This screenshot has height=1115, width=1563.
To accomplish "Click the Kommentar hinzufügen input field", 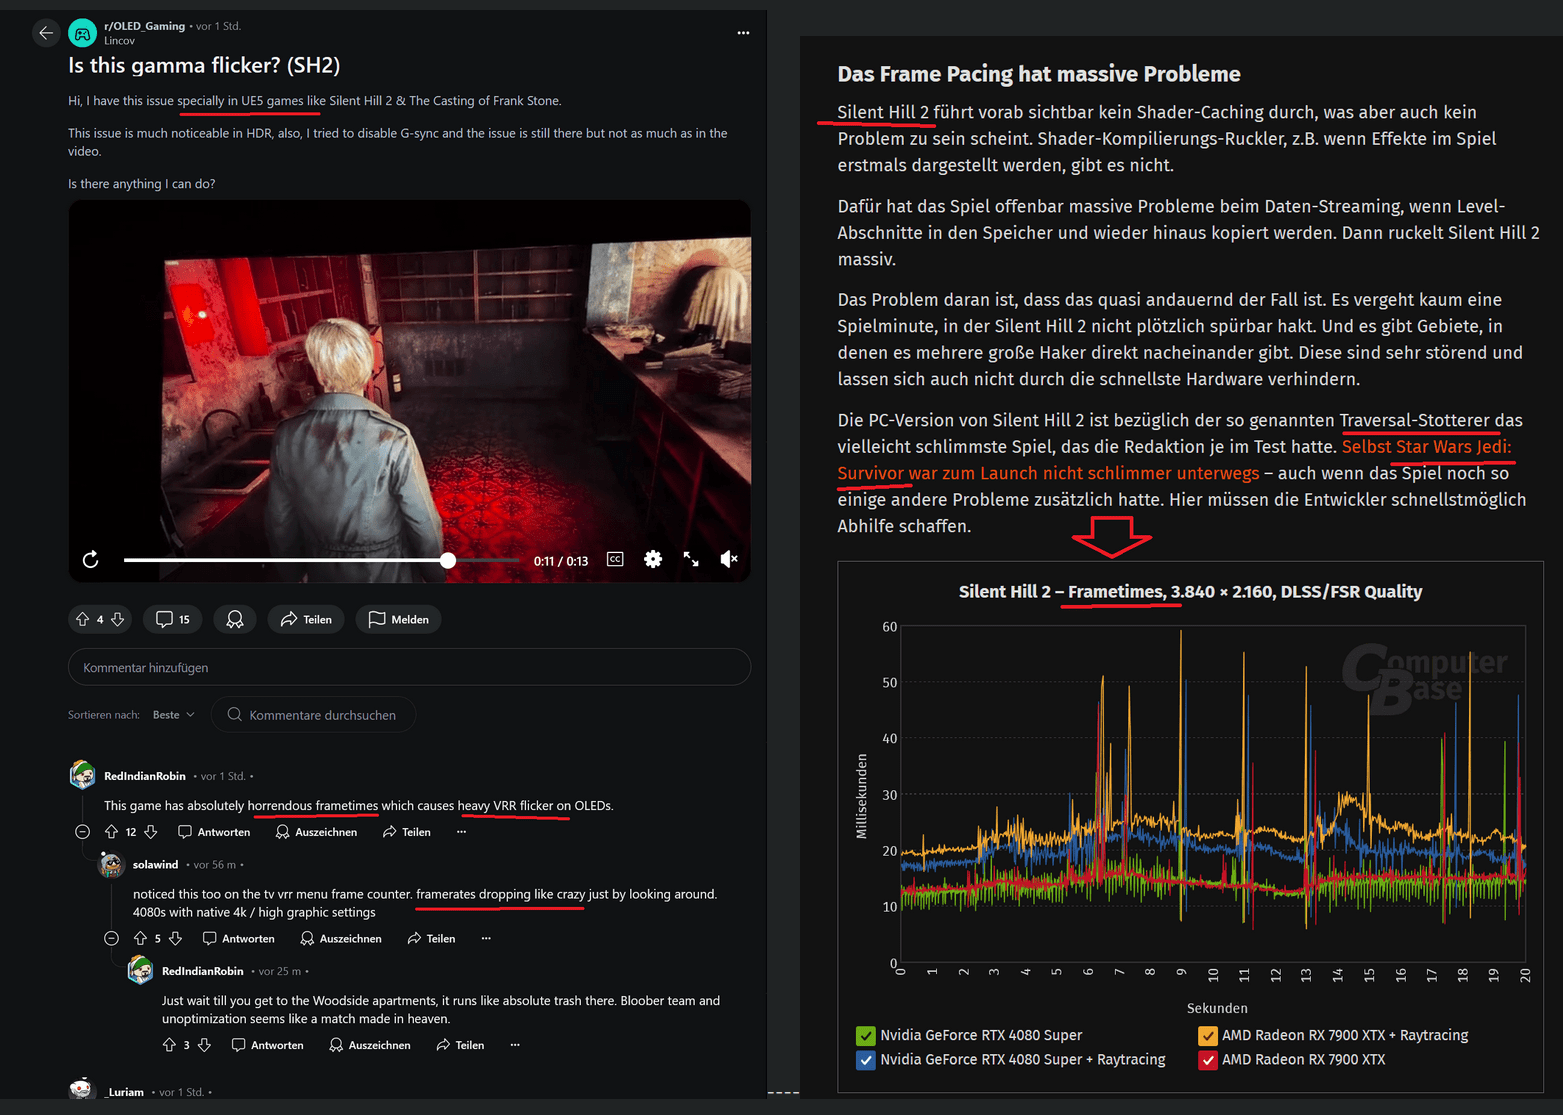I will point(409,667).
